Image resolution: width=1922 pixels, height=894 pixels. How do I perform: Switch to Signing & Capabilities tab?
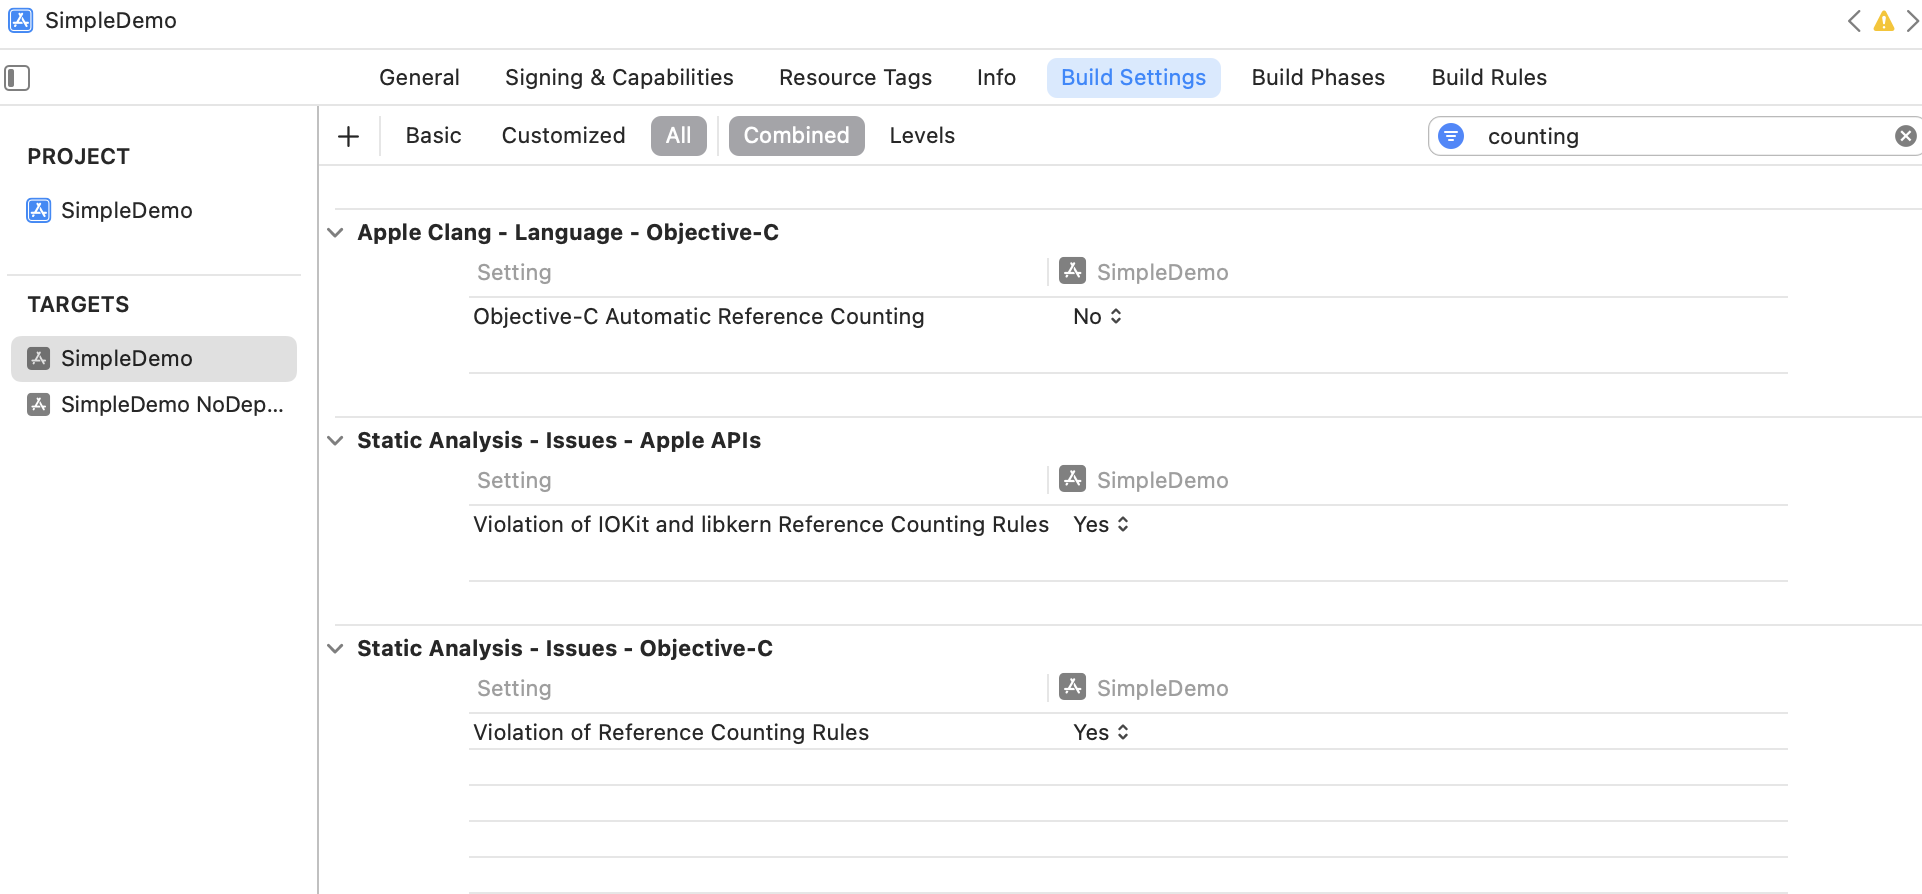619,78
